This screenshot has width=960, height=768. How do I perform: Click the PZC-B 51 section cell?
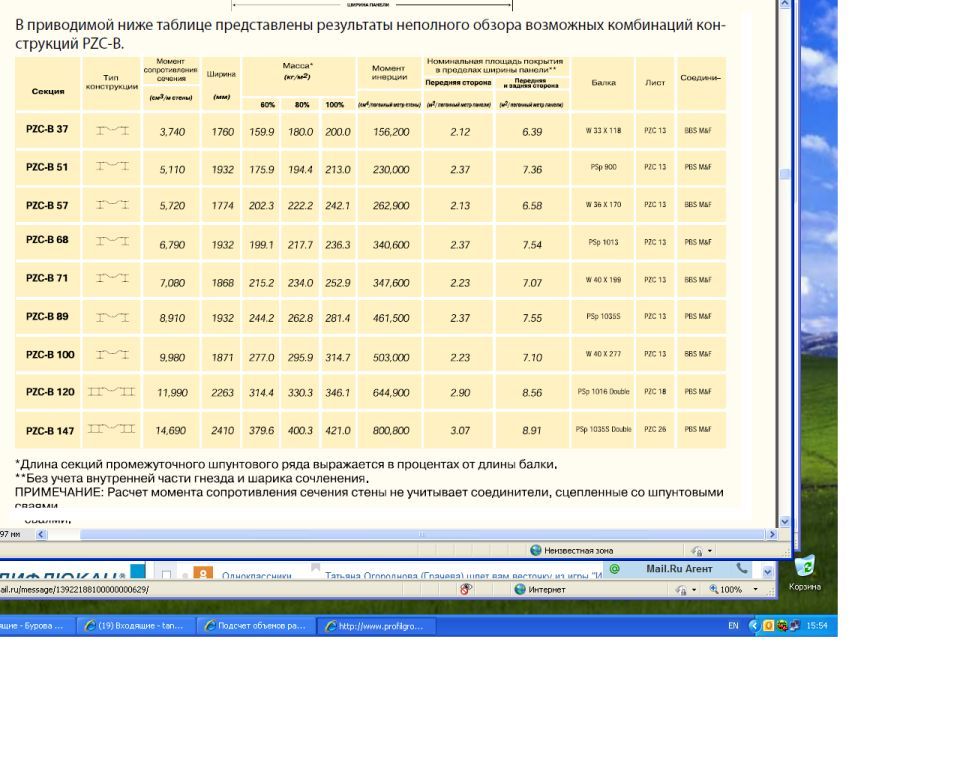pos(47,167)
